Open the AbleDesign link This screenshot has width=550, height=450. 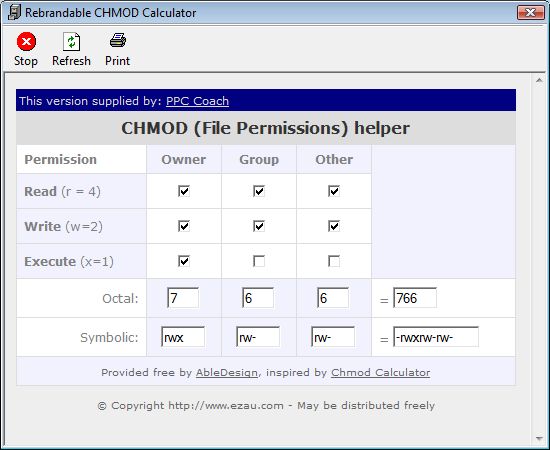click(x=227, y=372)
